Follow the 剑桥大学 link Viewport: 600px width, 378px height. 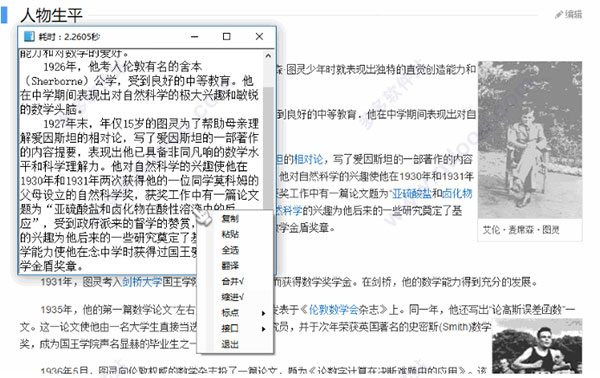(x=142, y=282)
